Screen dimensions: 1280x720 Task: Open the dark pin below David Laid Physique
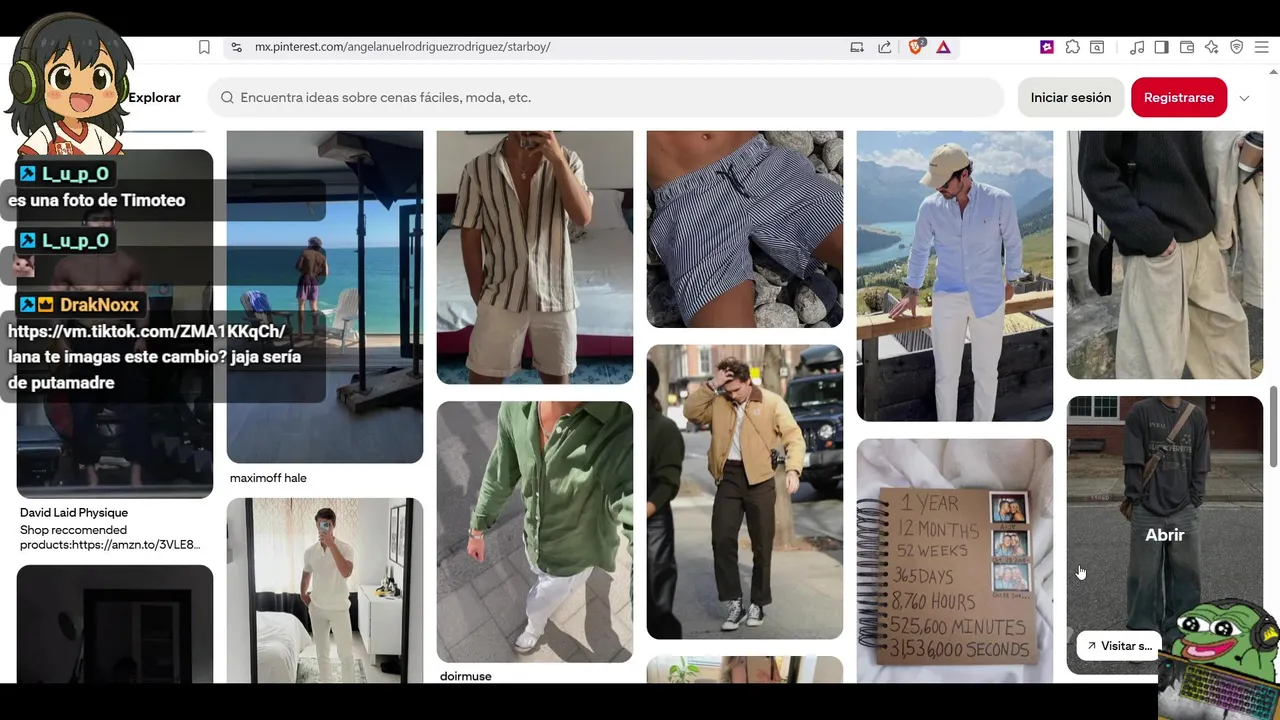coord(115,624)
